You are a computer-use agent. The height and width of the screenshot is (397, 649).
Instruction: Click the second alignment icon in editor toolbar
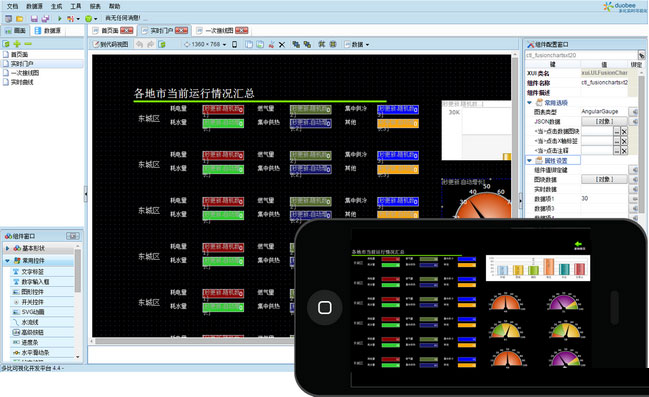[x=333, y=44]
